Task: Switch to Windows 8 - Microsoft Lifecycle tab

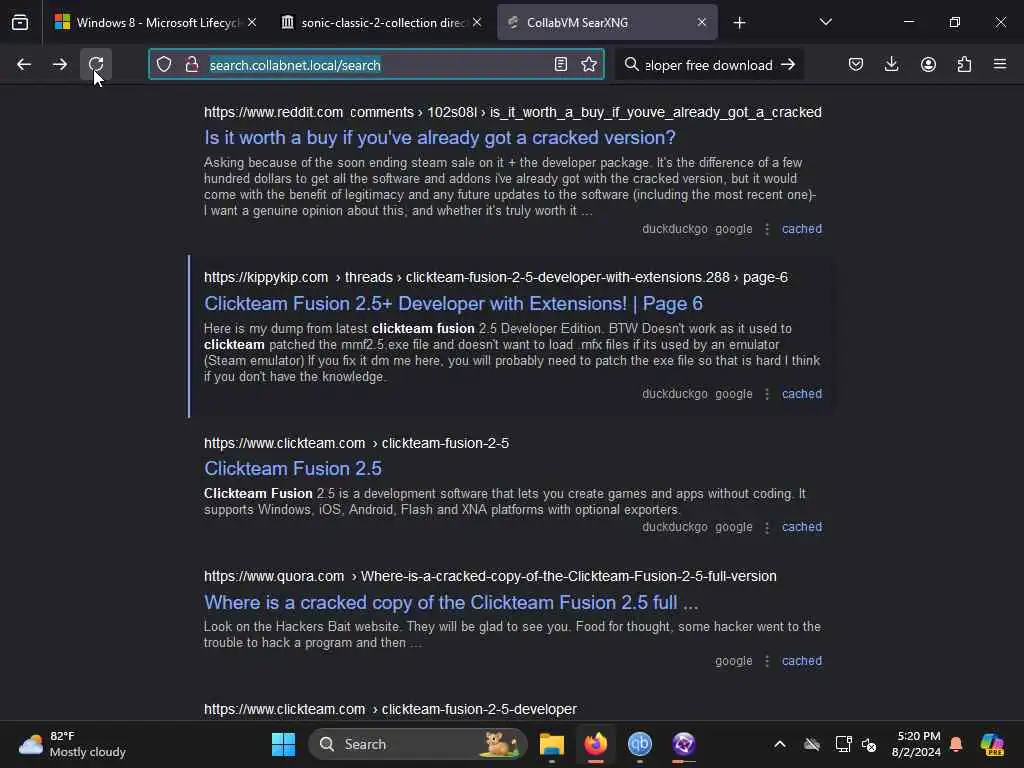Action: pos(155,23)
